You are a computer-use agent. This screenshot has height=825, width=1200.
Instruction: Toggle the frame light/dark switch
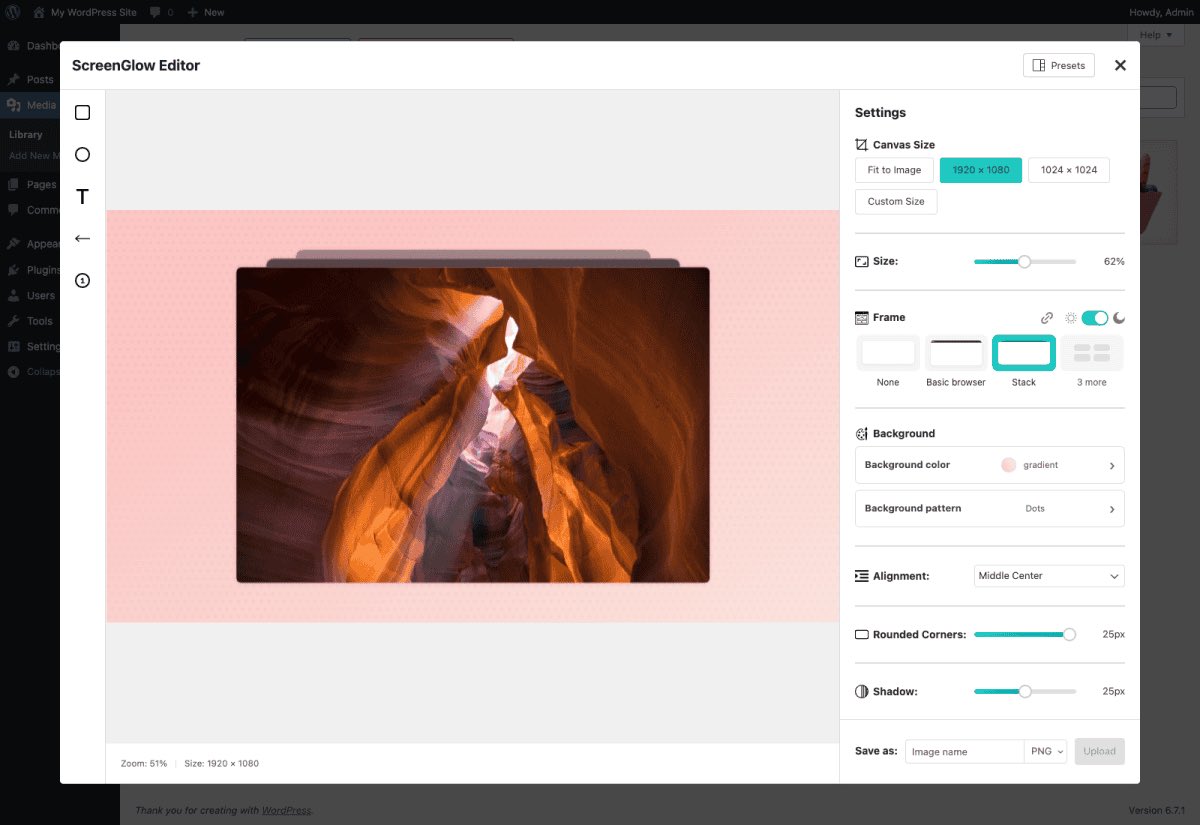coord(1095,318)
